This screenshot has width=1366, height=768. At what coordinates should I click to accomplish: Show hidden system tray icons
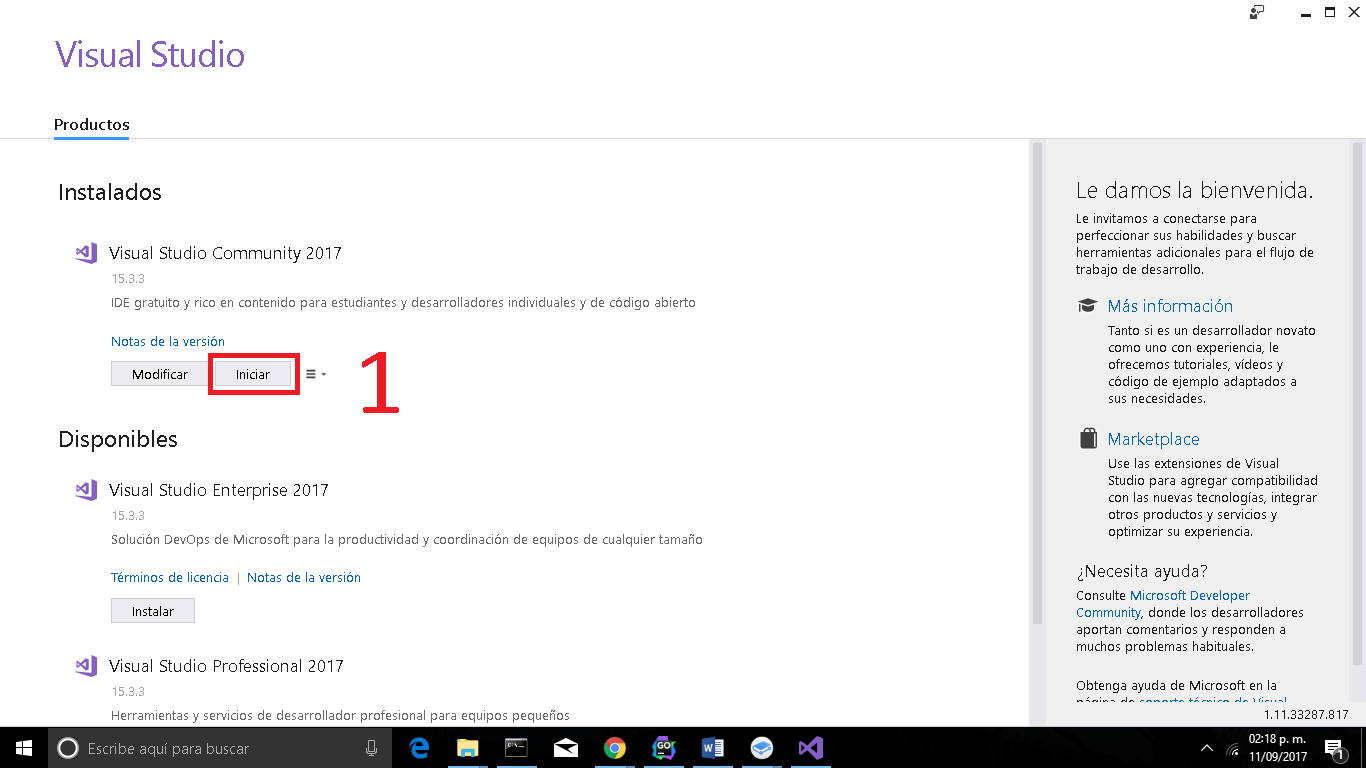click(1206, 748)
